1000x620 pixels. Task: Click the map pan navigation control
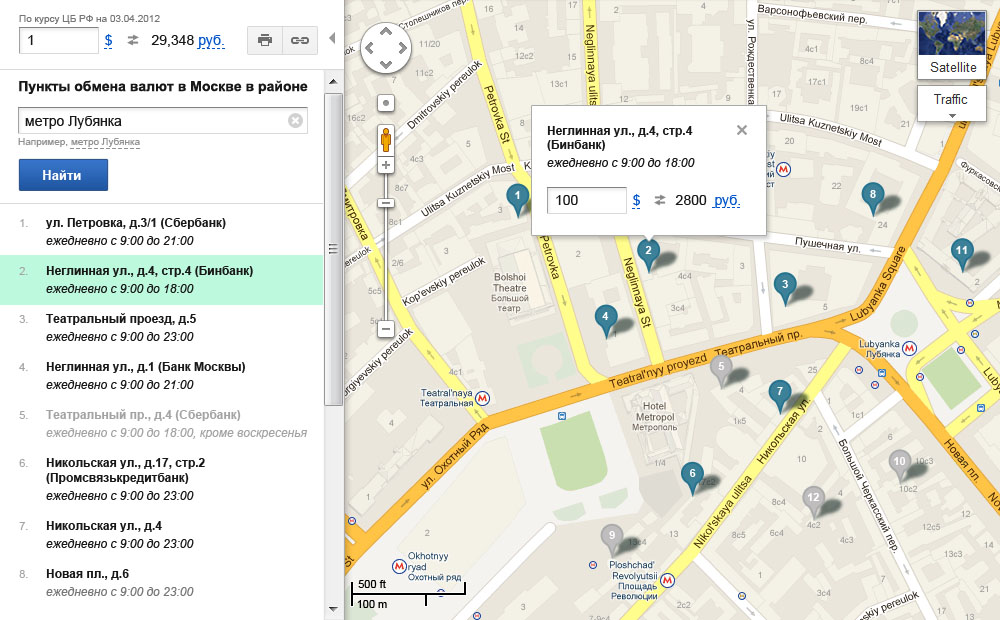(x=386, y=48)
